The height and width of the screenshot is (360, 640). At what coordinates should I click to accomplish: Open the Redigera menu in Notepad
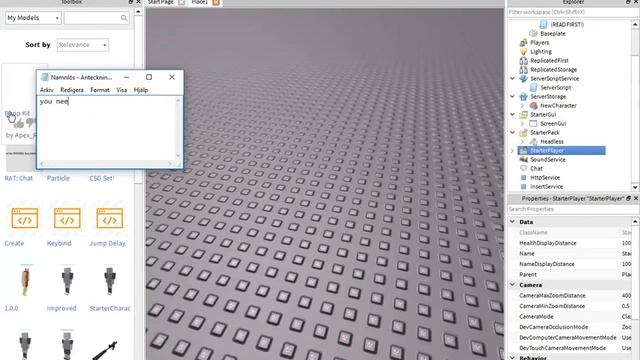(x=72, y=90)
